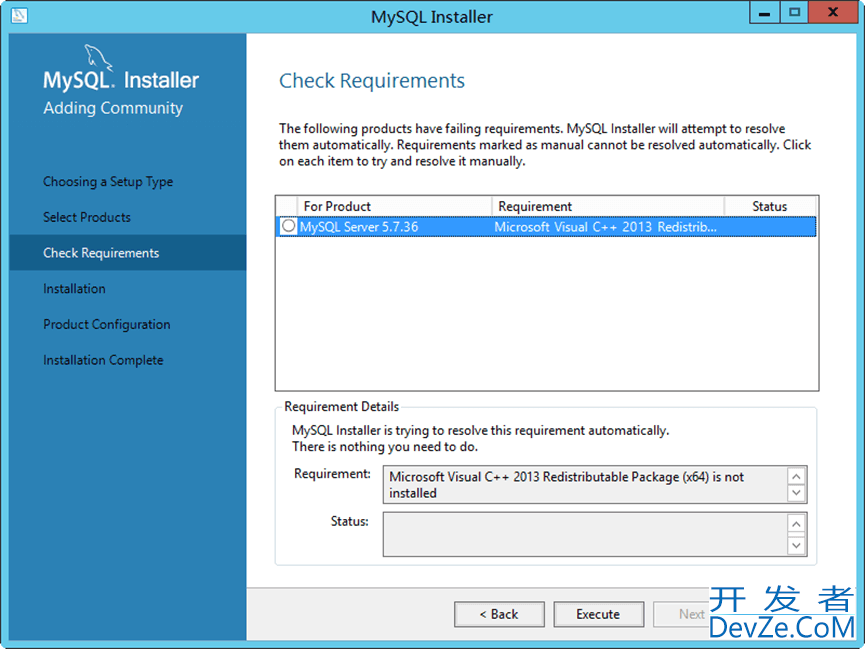This screenshot has height=649, width=865.
Task: Click the MySQL Server 5.7.36 product name
Action: point(359,227)
